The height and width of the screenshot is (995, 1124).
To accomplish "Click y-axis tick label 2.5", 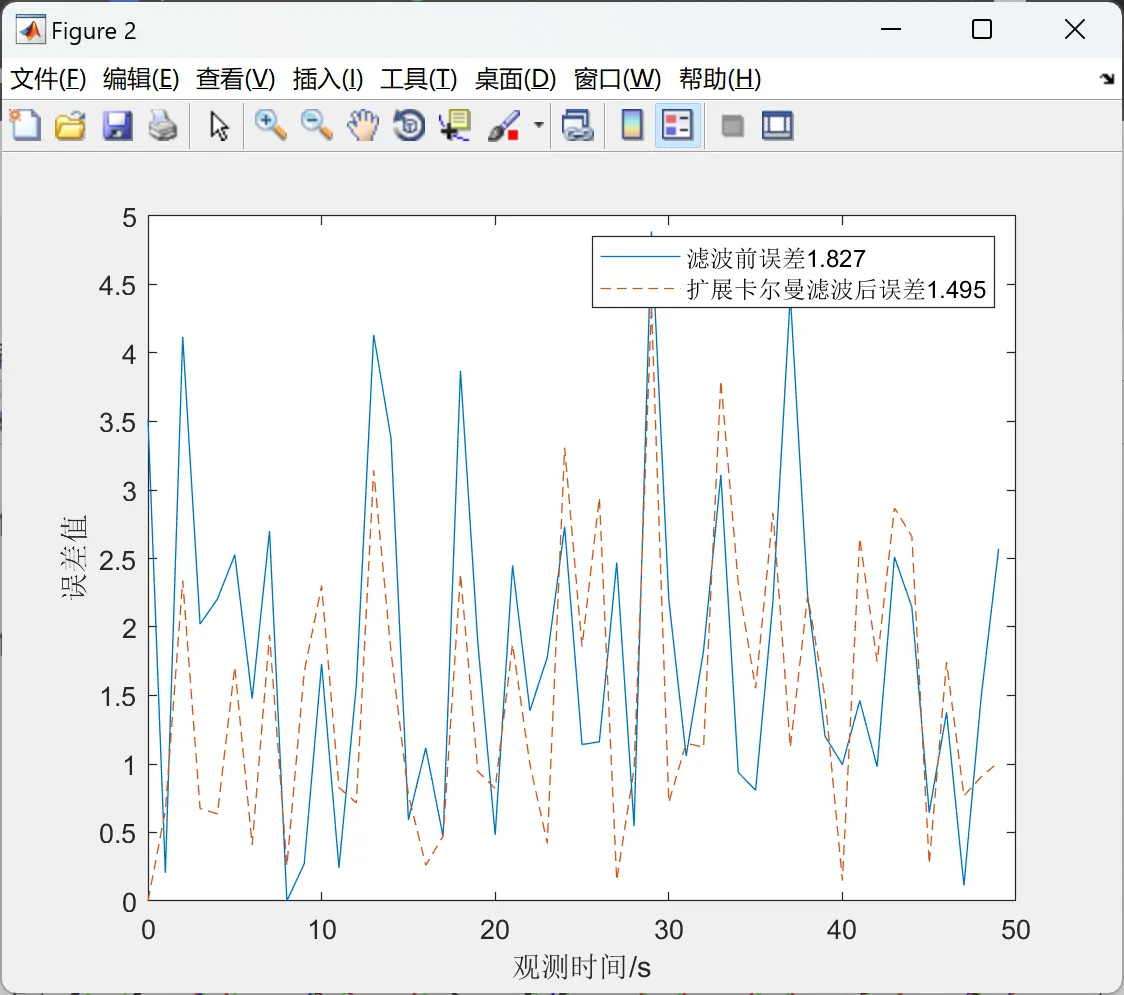I will 117,561.
